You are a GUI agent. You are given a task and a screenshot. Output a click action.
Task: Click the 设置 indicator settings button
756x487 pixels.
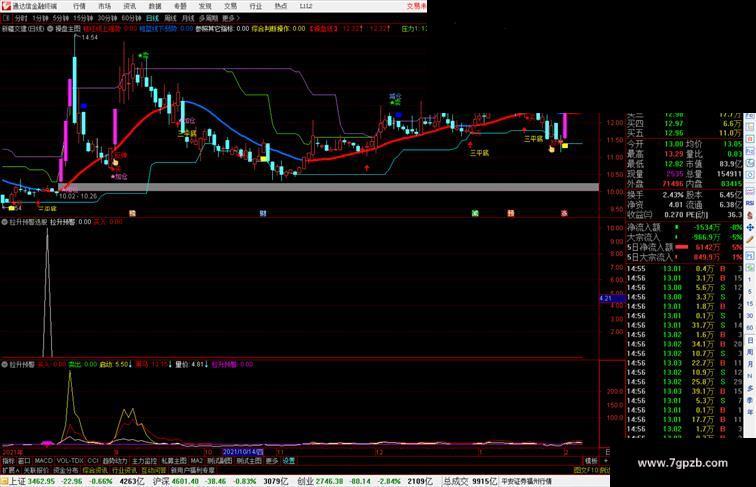coord(288,461)
